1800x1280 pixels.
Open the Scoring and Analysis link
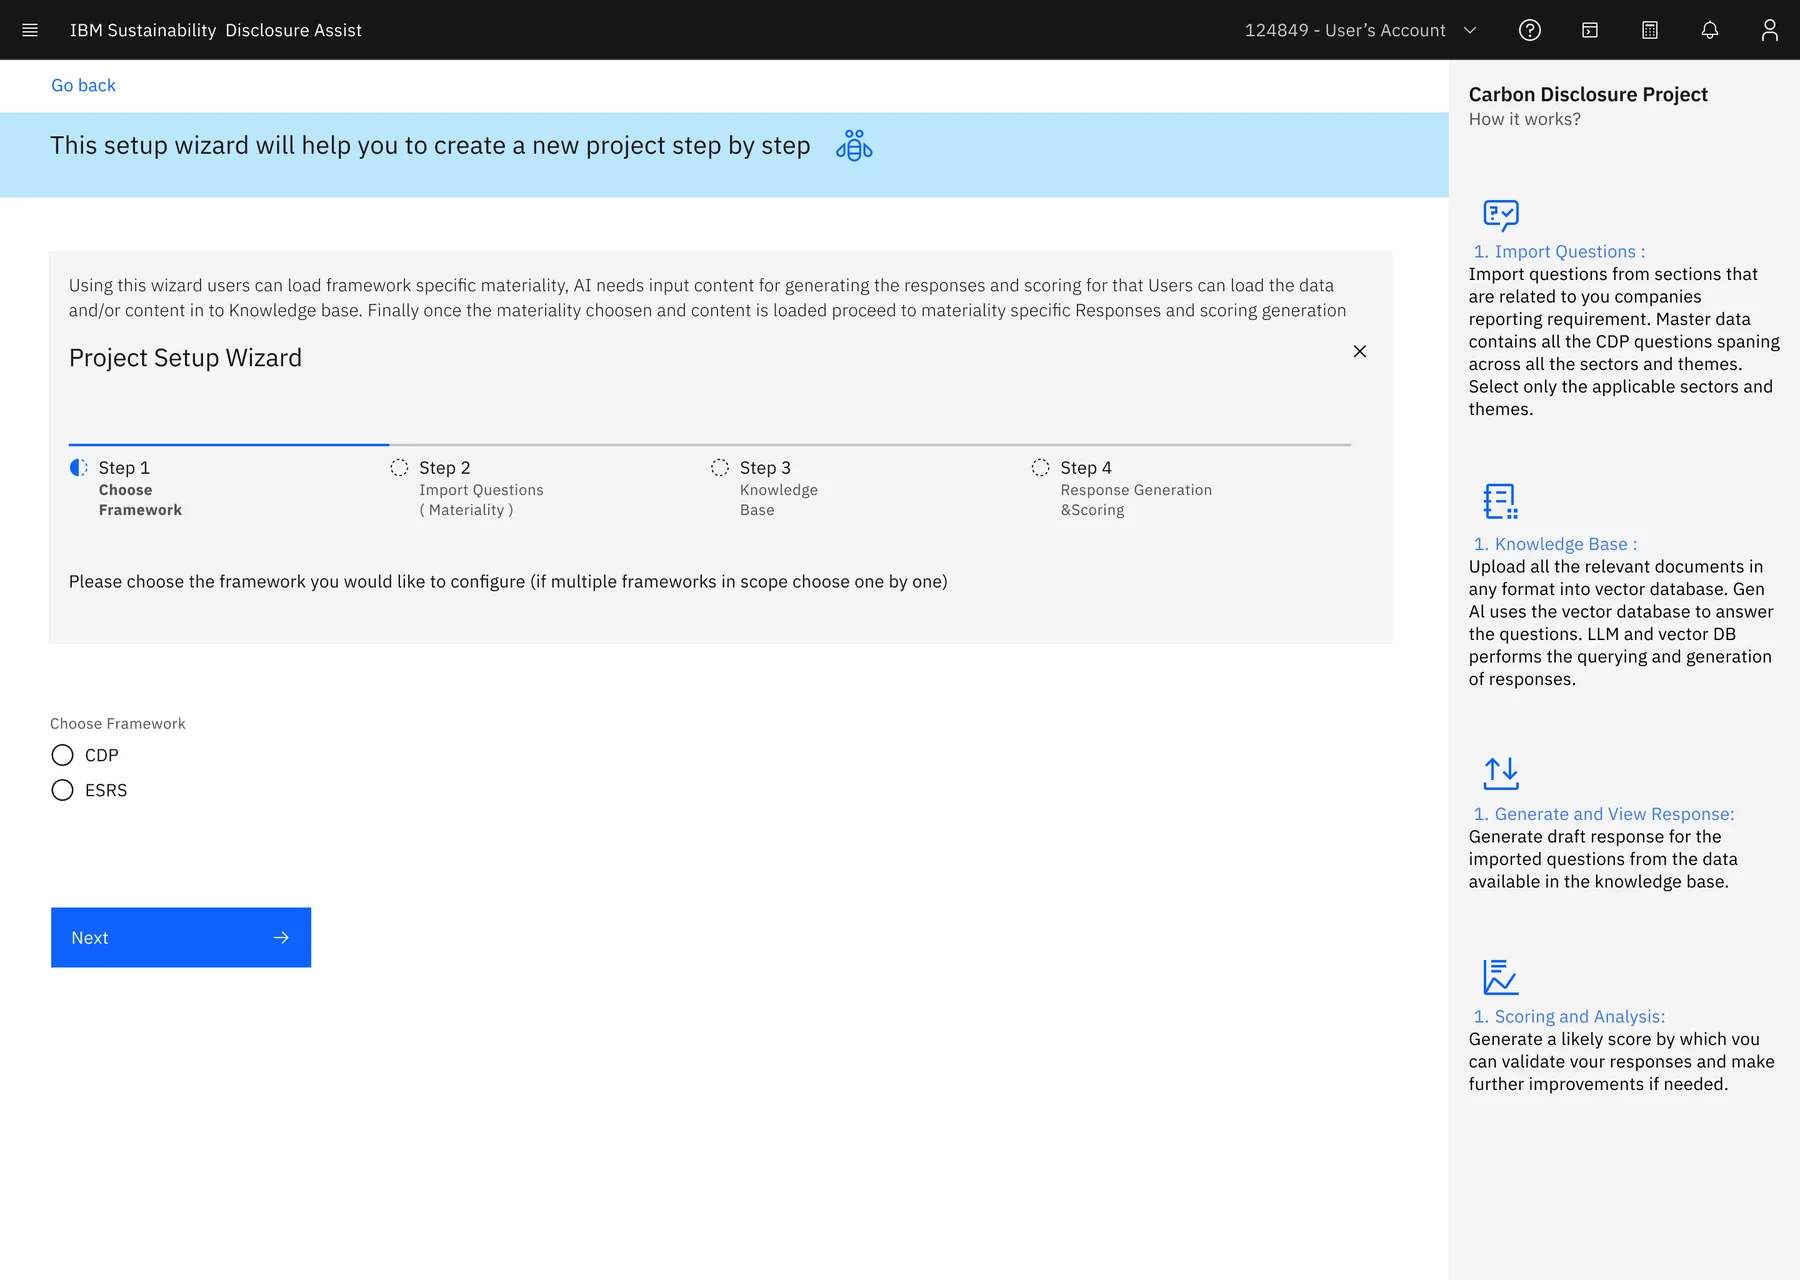coord(1569,1016)
